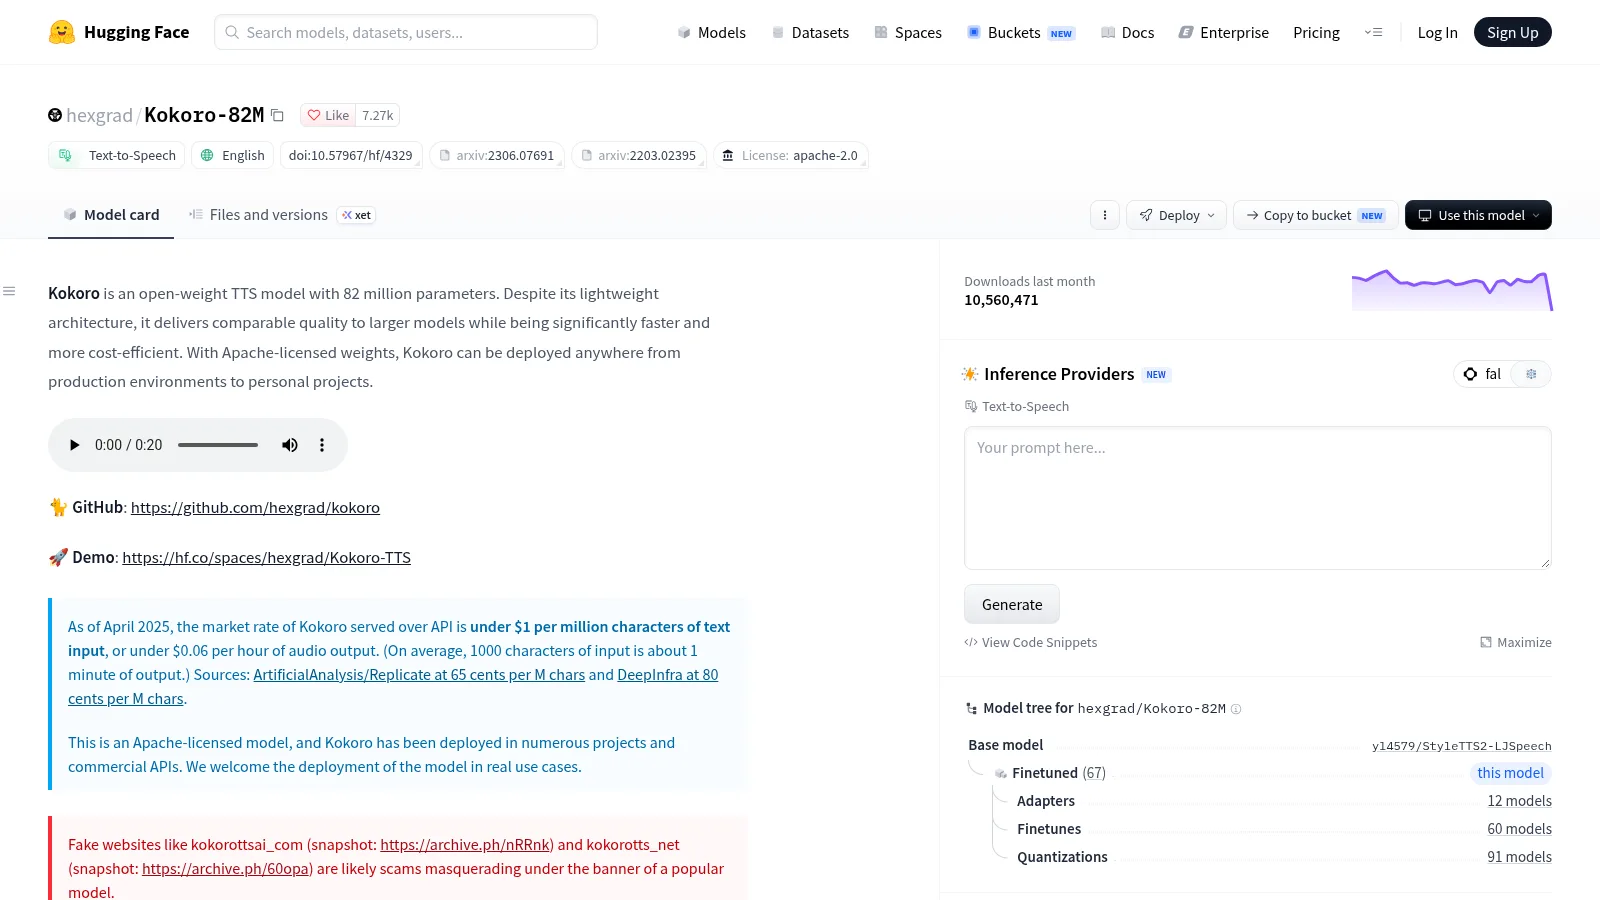Focus the search models input field
The image size is (1600, 900).
(406, 32)
